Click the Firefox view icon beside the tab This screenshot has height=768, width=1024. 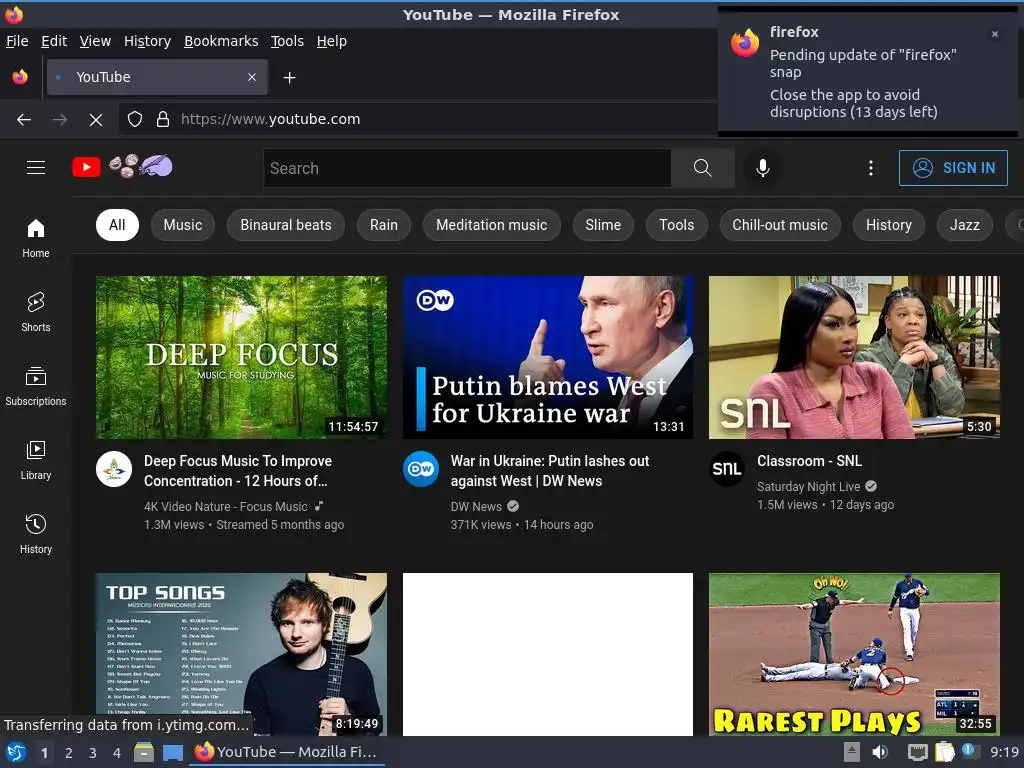[20, 77]
